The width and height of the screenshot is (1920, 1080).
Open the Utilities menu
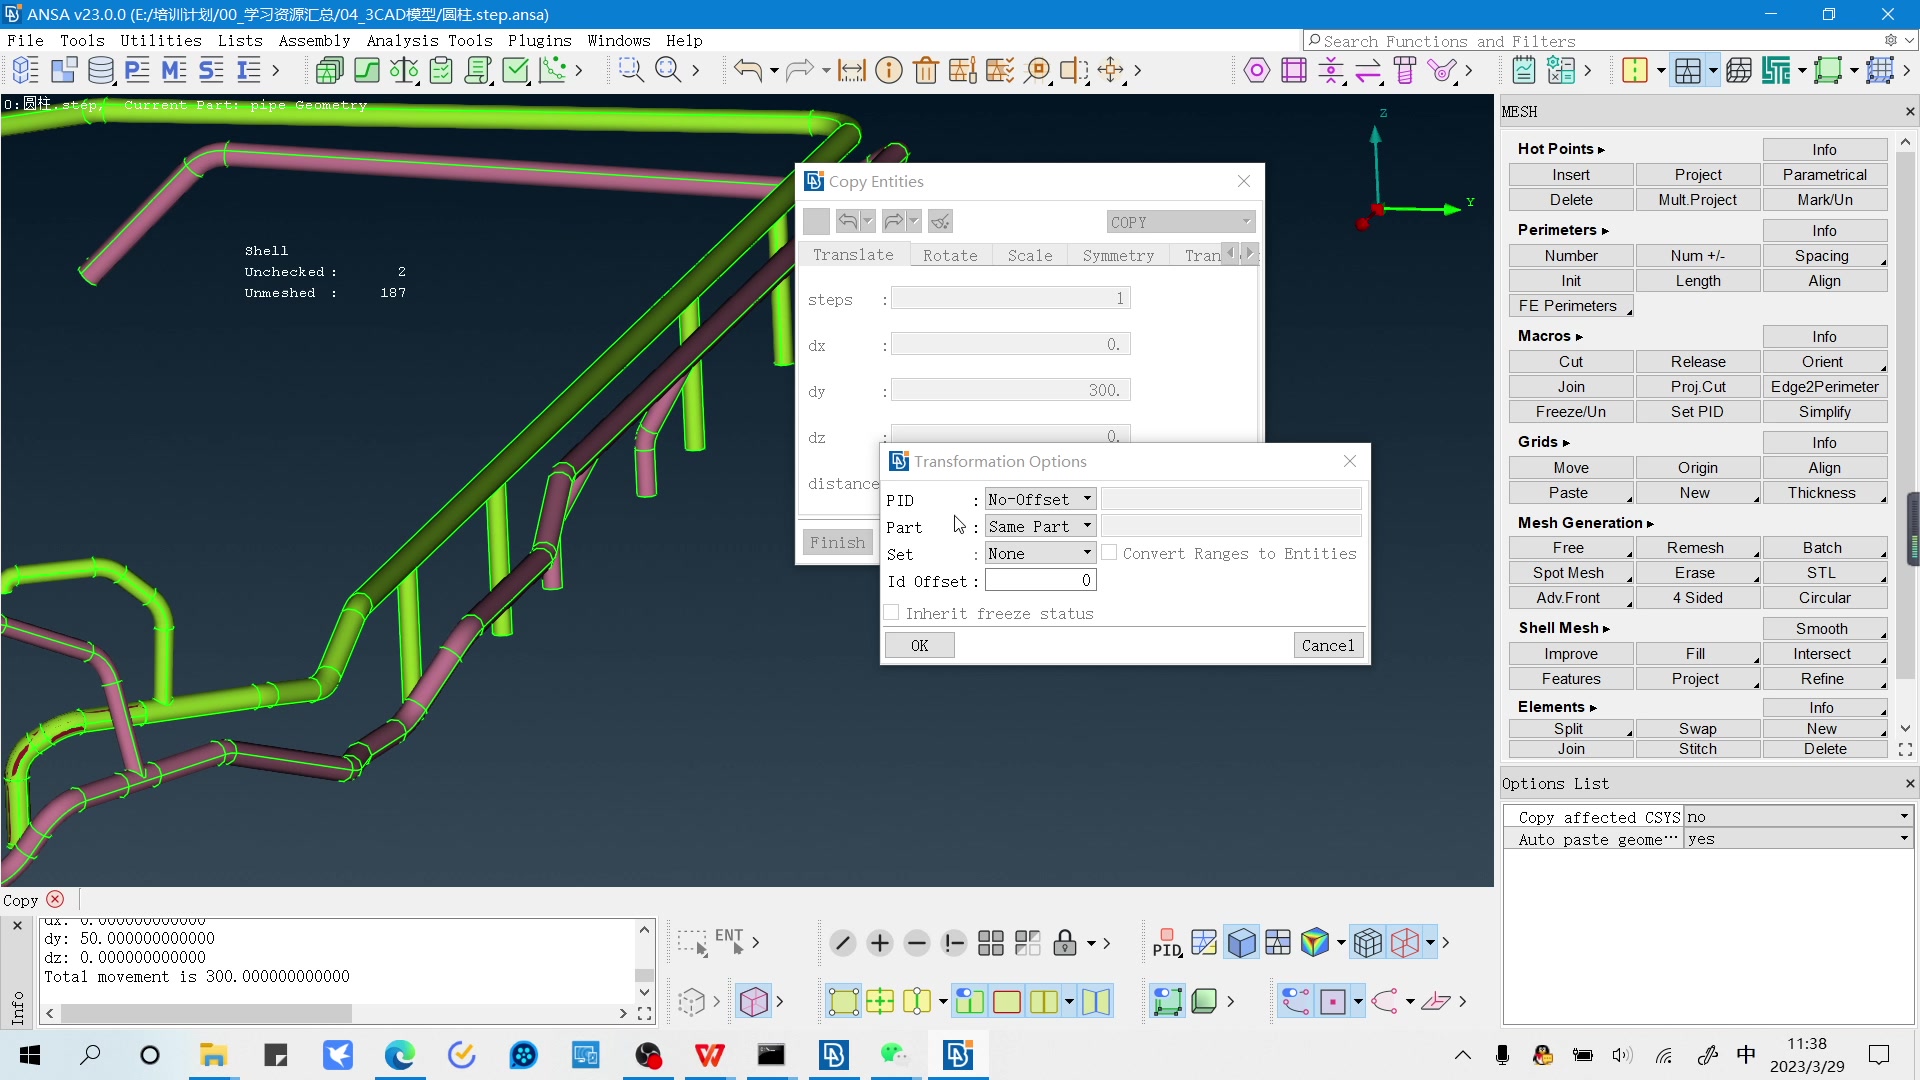(x=161, y=40)
